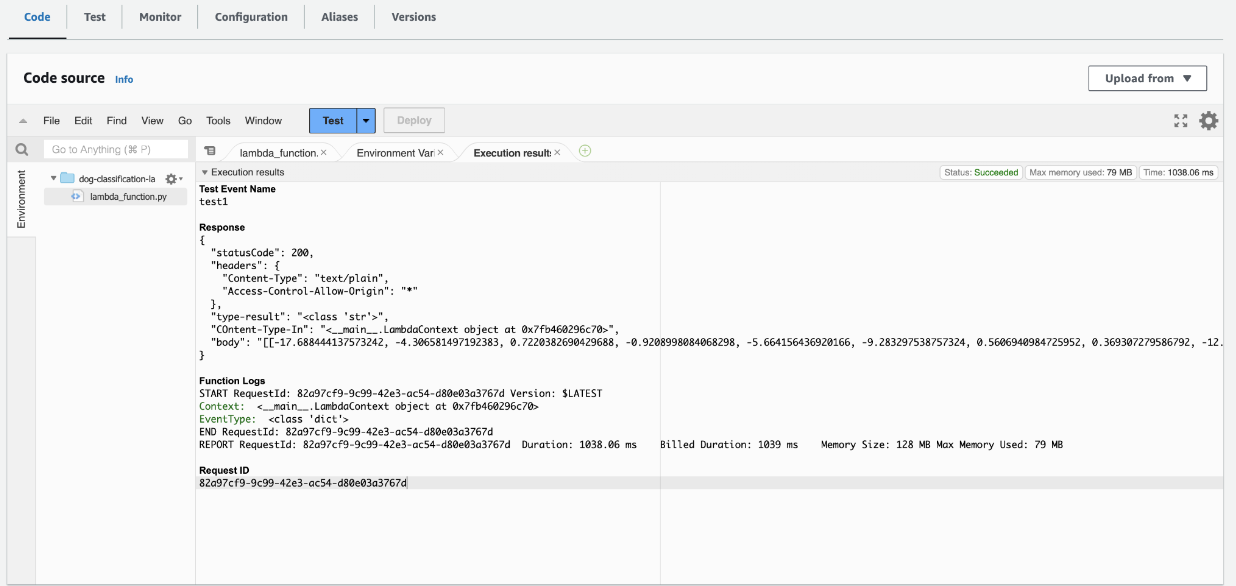Click the END RequestId log line
The width and height of the screenshot is (1236, 586).
(x=346, y=432)
